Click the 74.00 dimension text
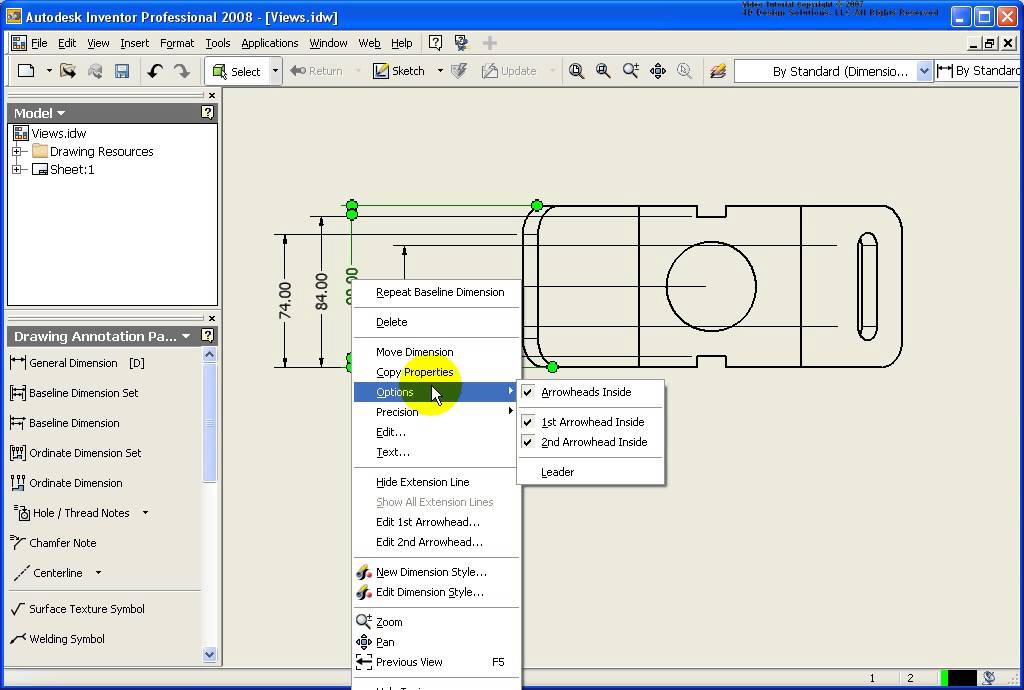The width and height of the screenshot is (1024, 690). tap(285, 301)
